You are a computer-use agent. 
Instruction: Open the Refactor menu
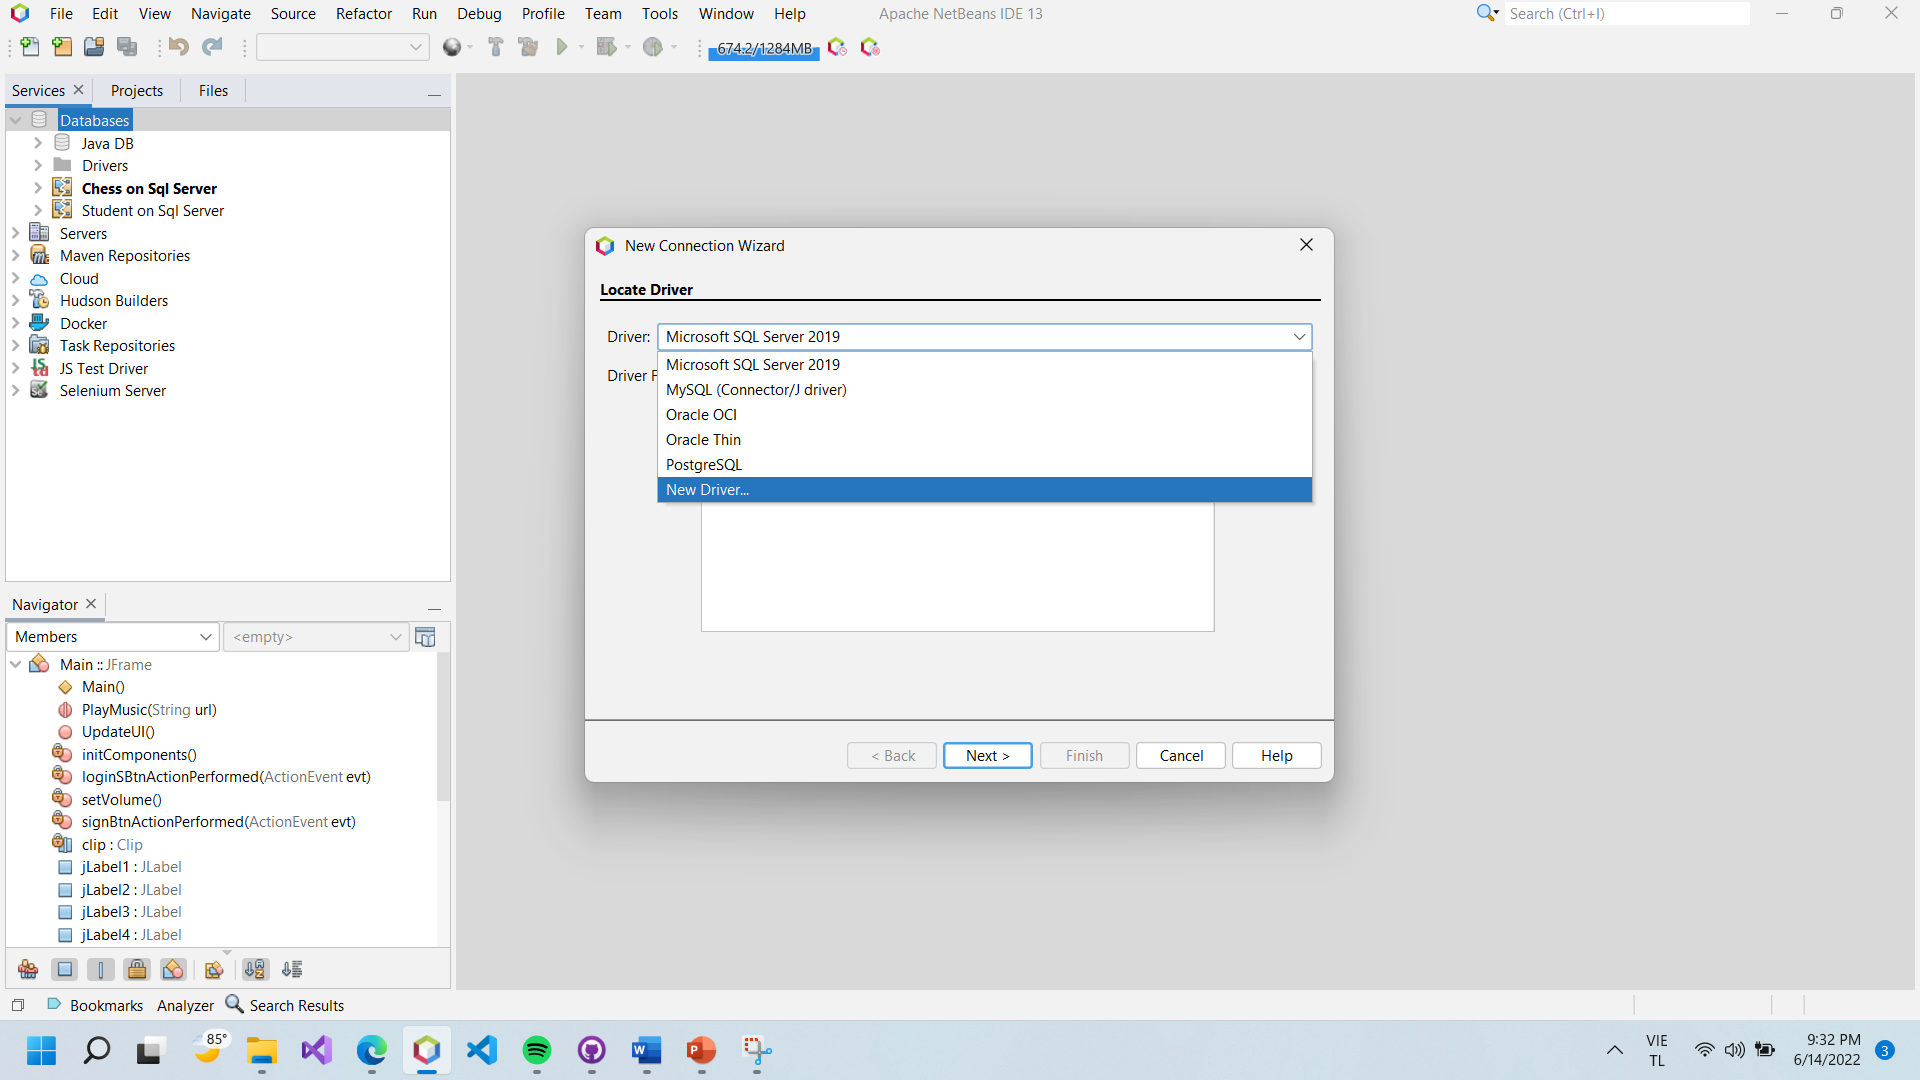[363, 14]
